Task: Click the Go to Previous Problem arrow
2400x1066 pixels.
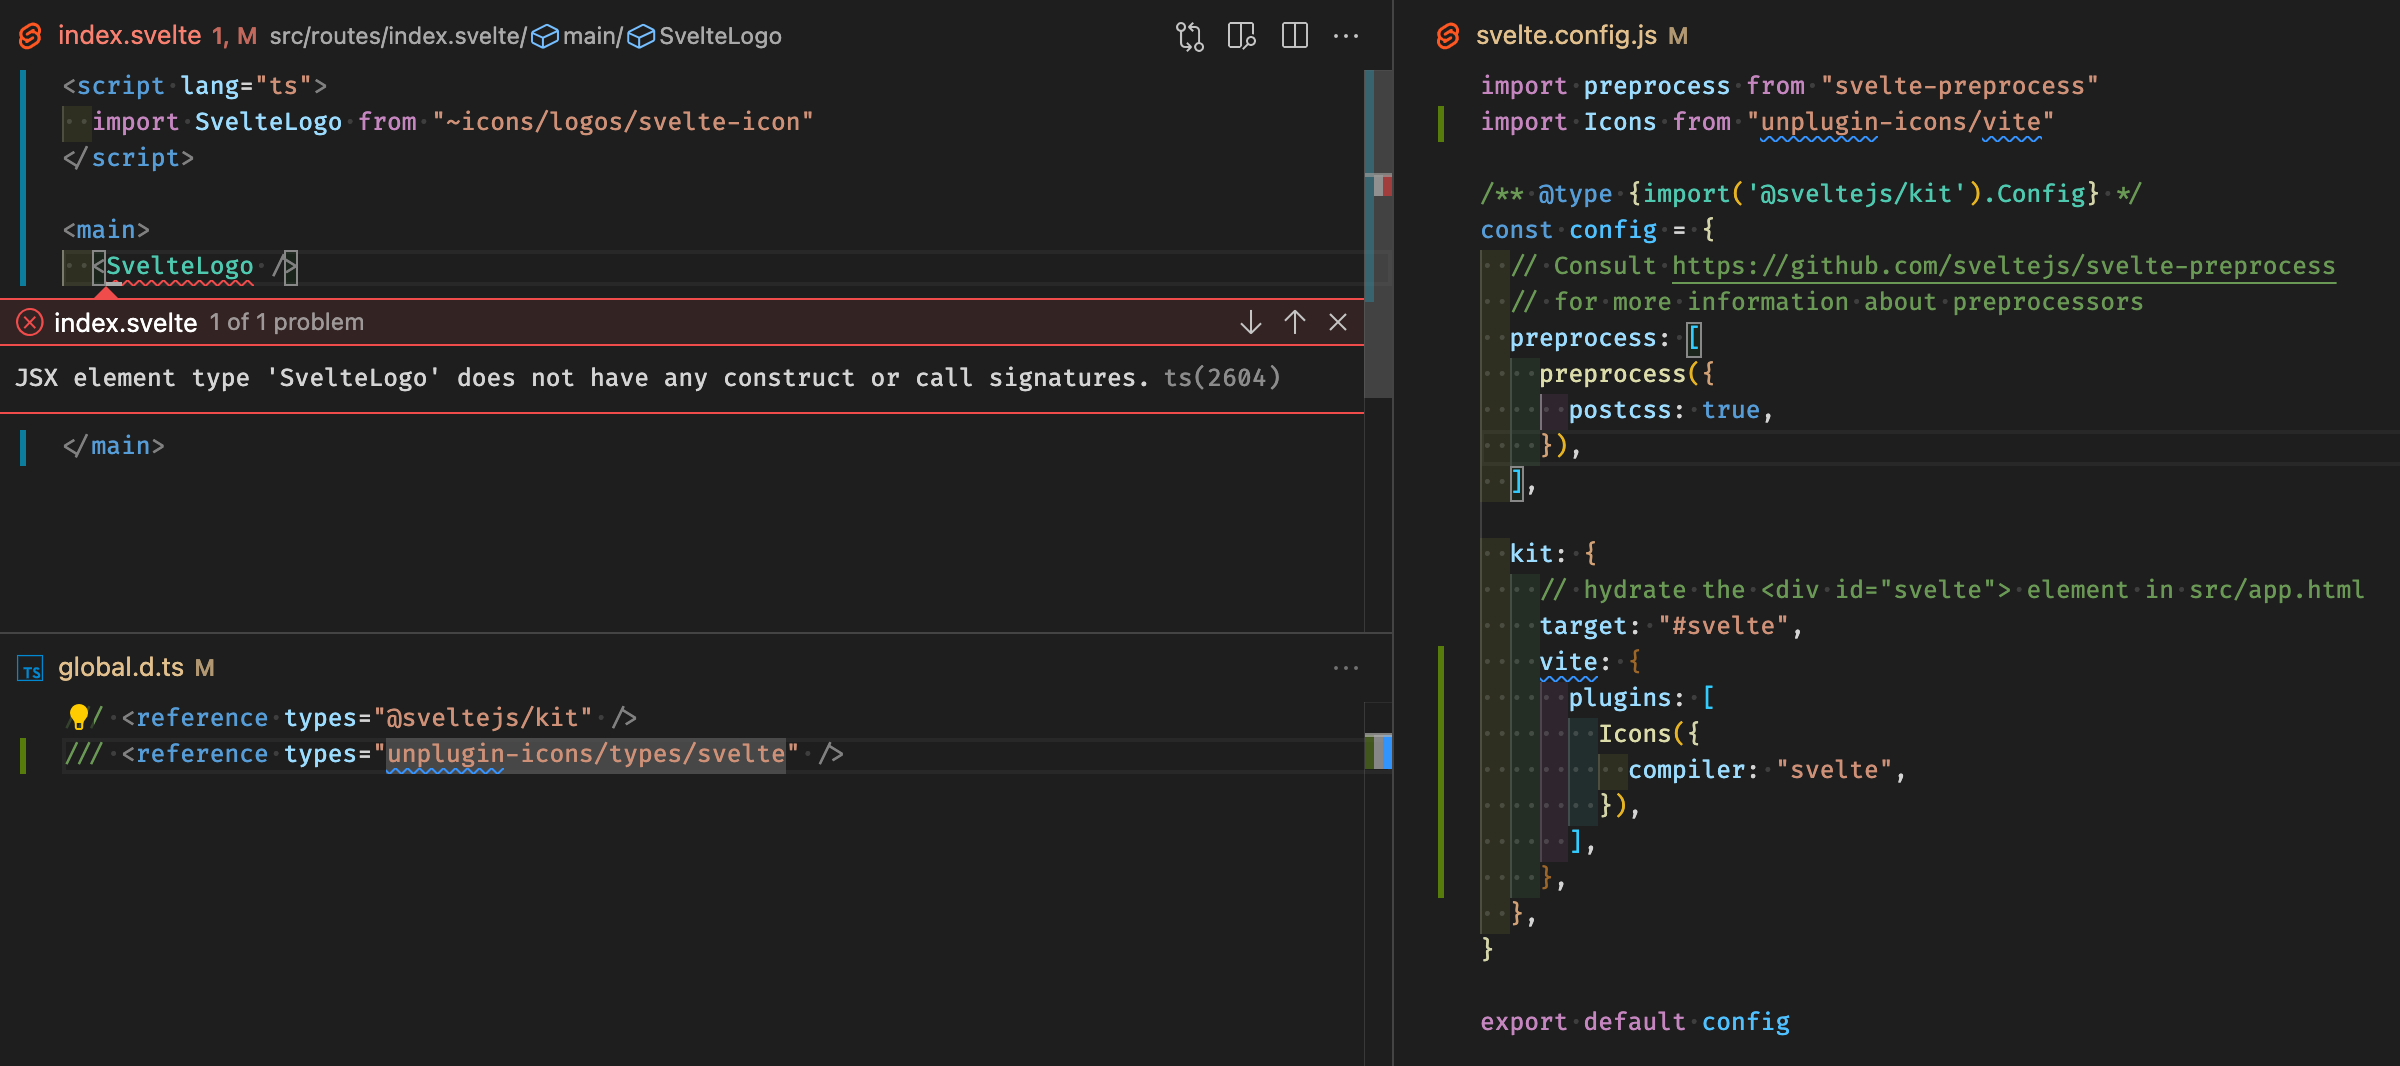Action: 1295,322
